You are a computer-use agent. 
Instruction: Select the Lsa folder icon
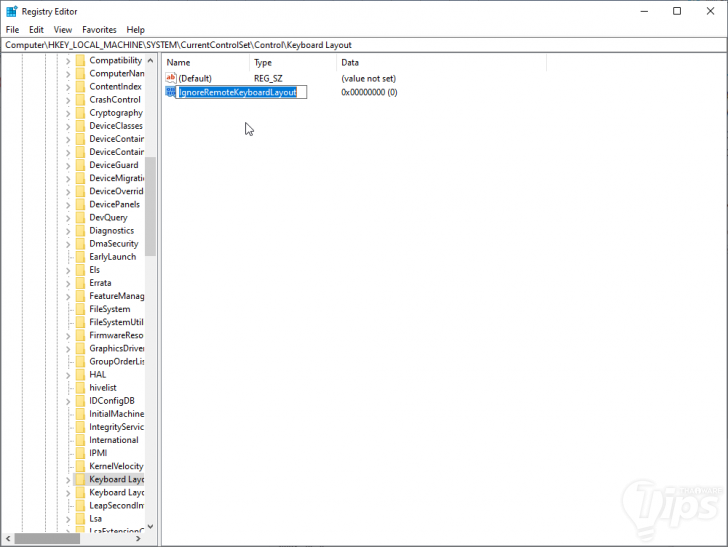[81, 519]
